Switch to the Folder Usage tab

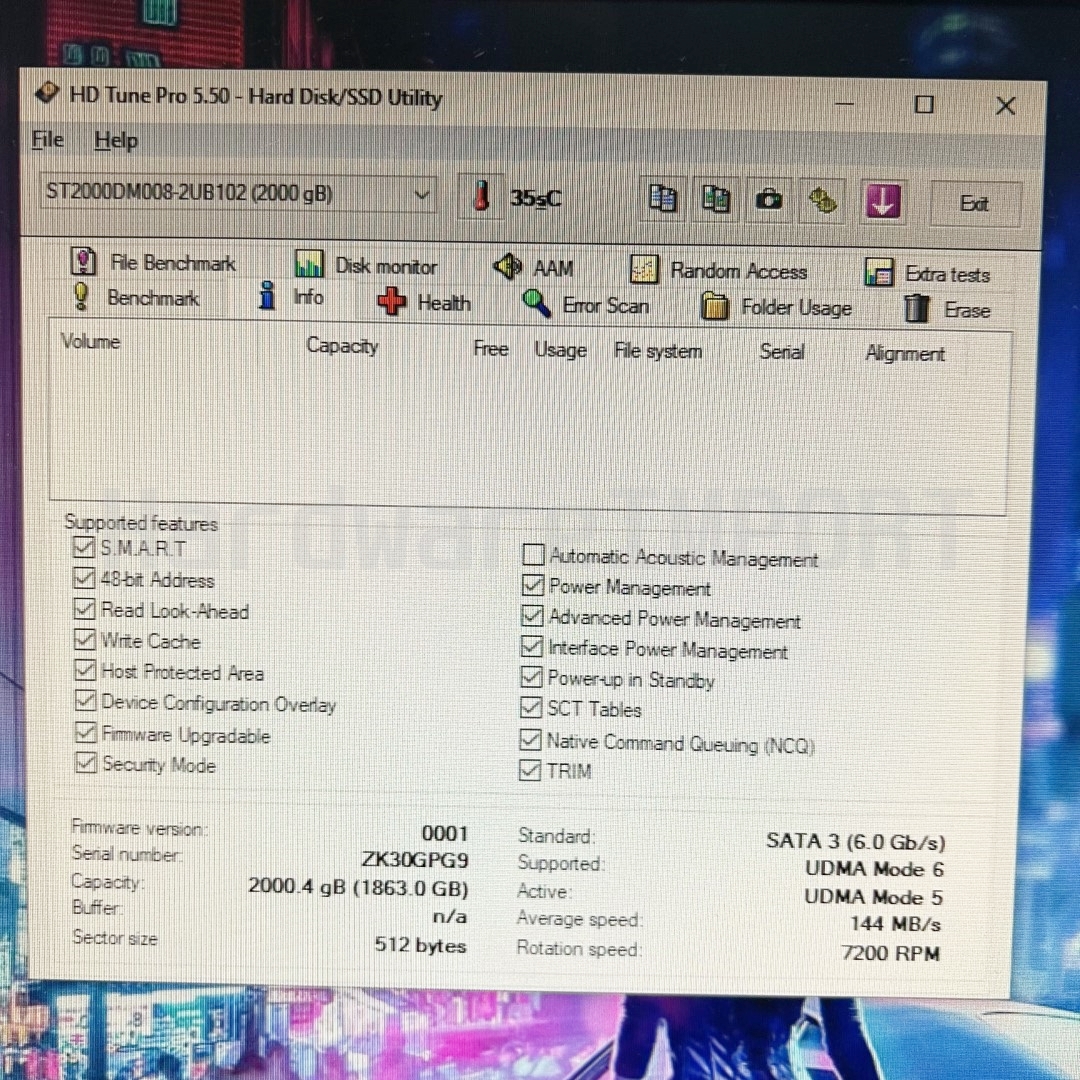pos(776,307)
